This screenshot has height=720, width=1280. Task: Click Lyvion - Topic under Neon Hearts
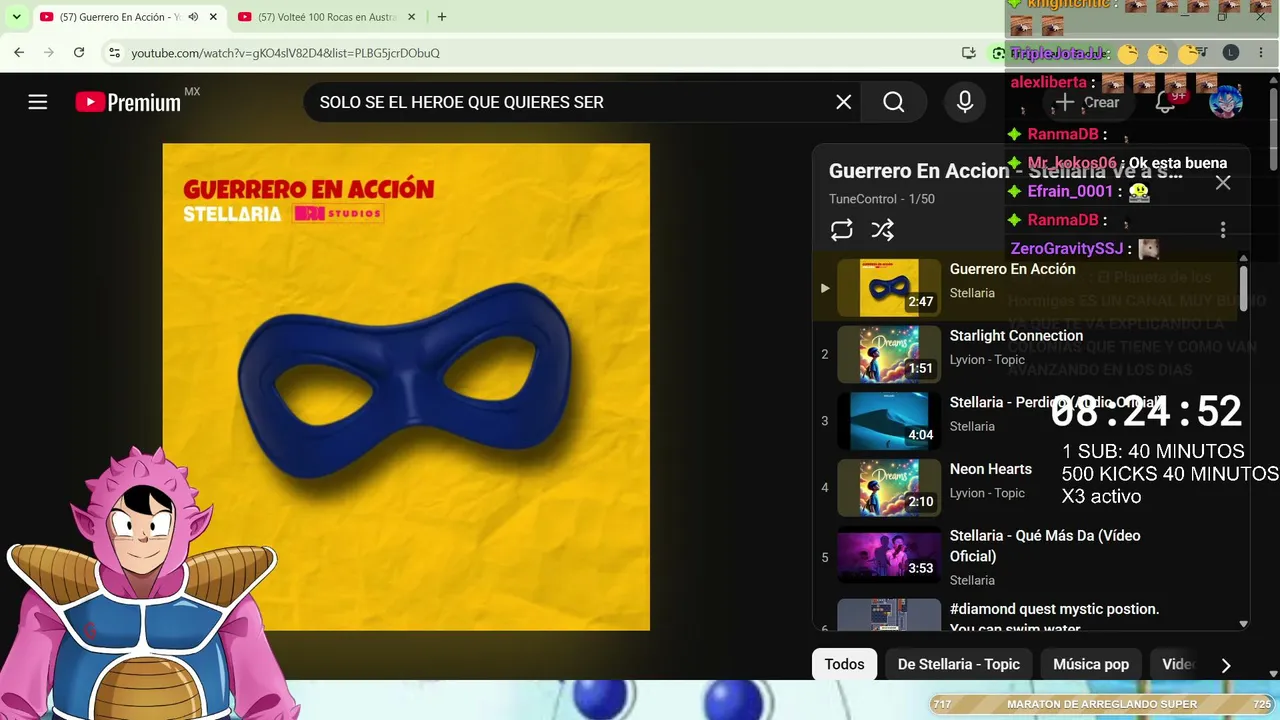(987, 493)
